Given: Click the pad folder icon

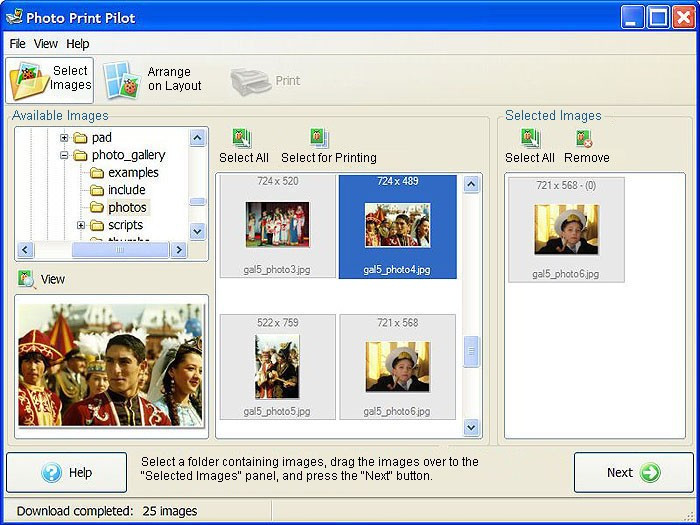Looking at the screenshot, I should (x=80, y=138).
